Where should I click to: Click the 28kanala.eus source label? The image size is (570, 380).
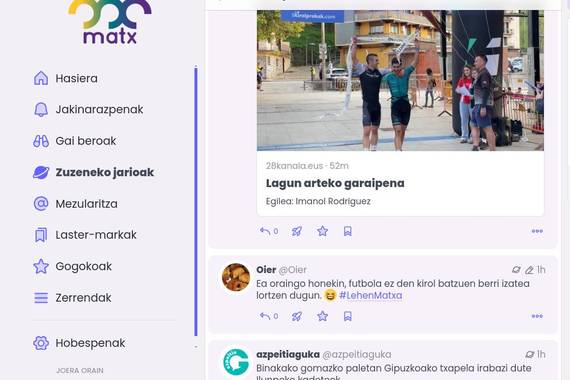(294, 166)
